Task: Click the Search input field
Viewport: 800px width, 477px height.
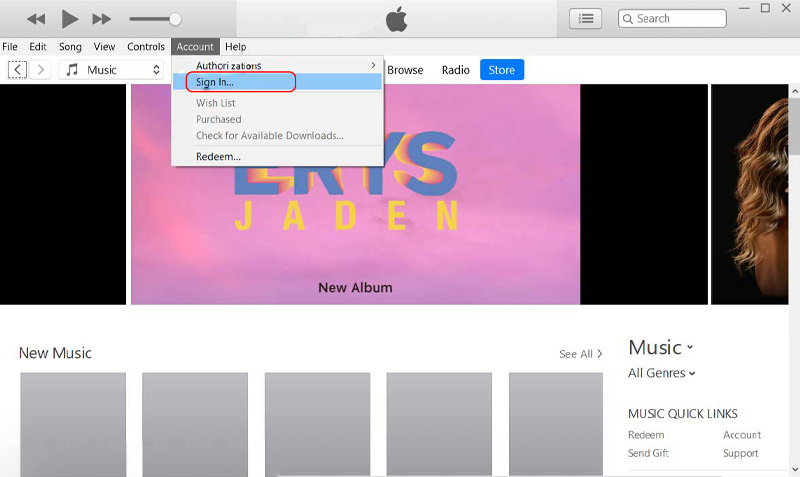Action: click(x=672, y=19)
